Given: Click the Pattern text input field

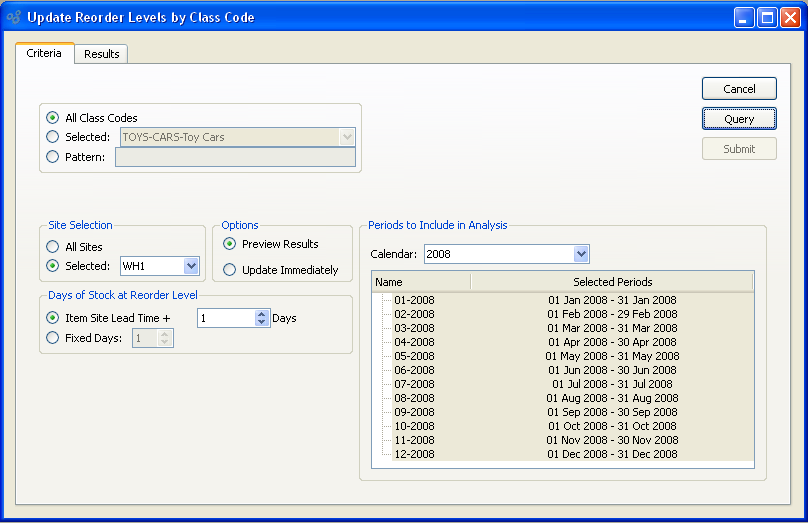Looking at the screenshot, I should point(235,157).
